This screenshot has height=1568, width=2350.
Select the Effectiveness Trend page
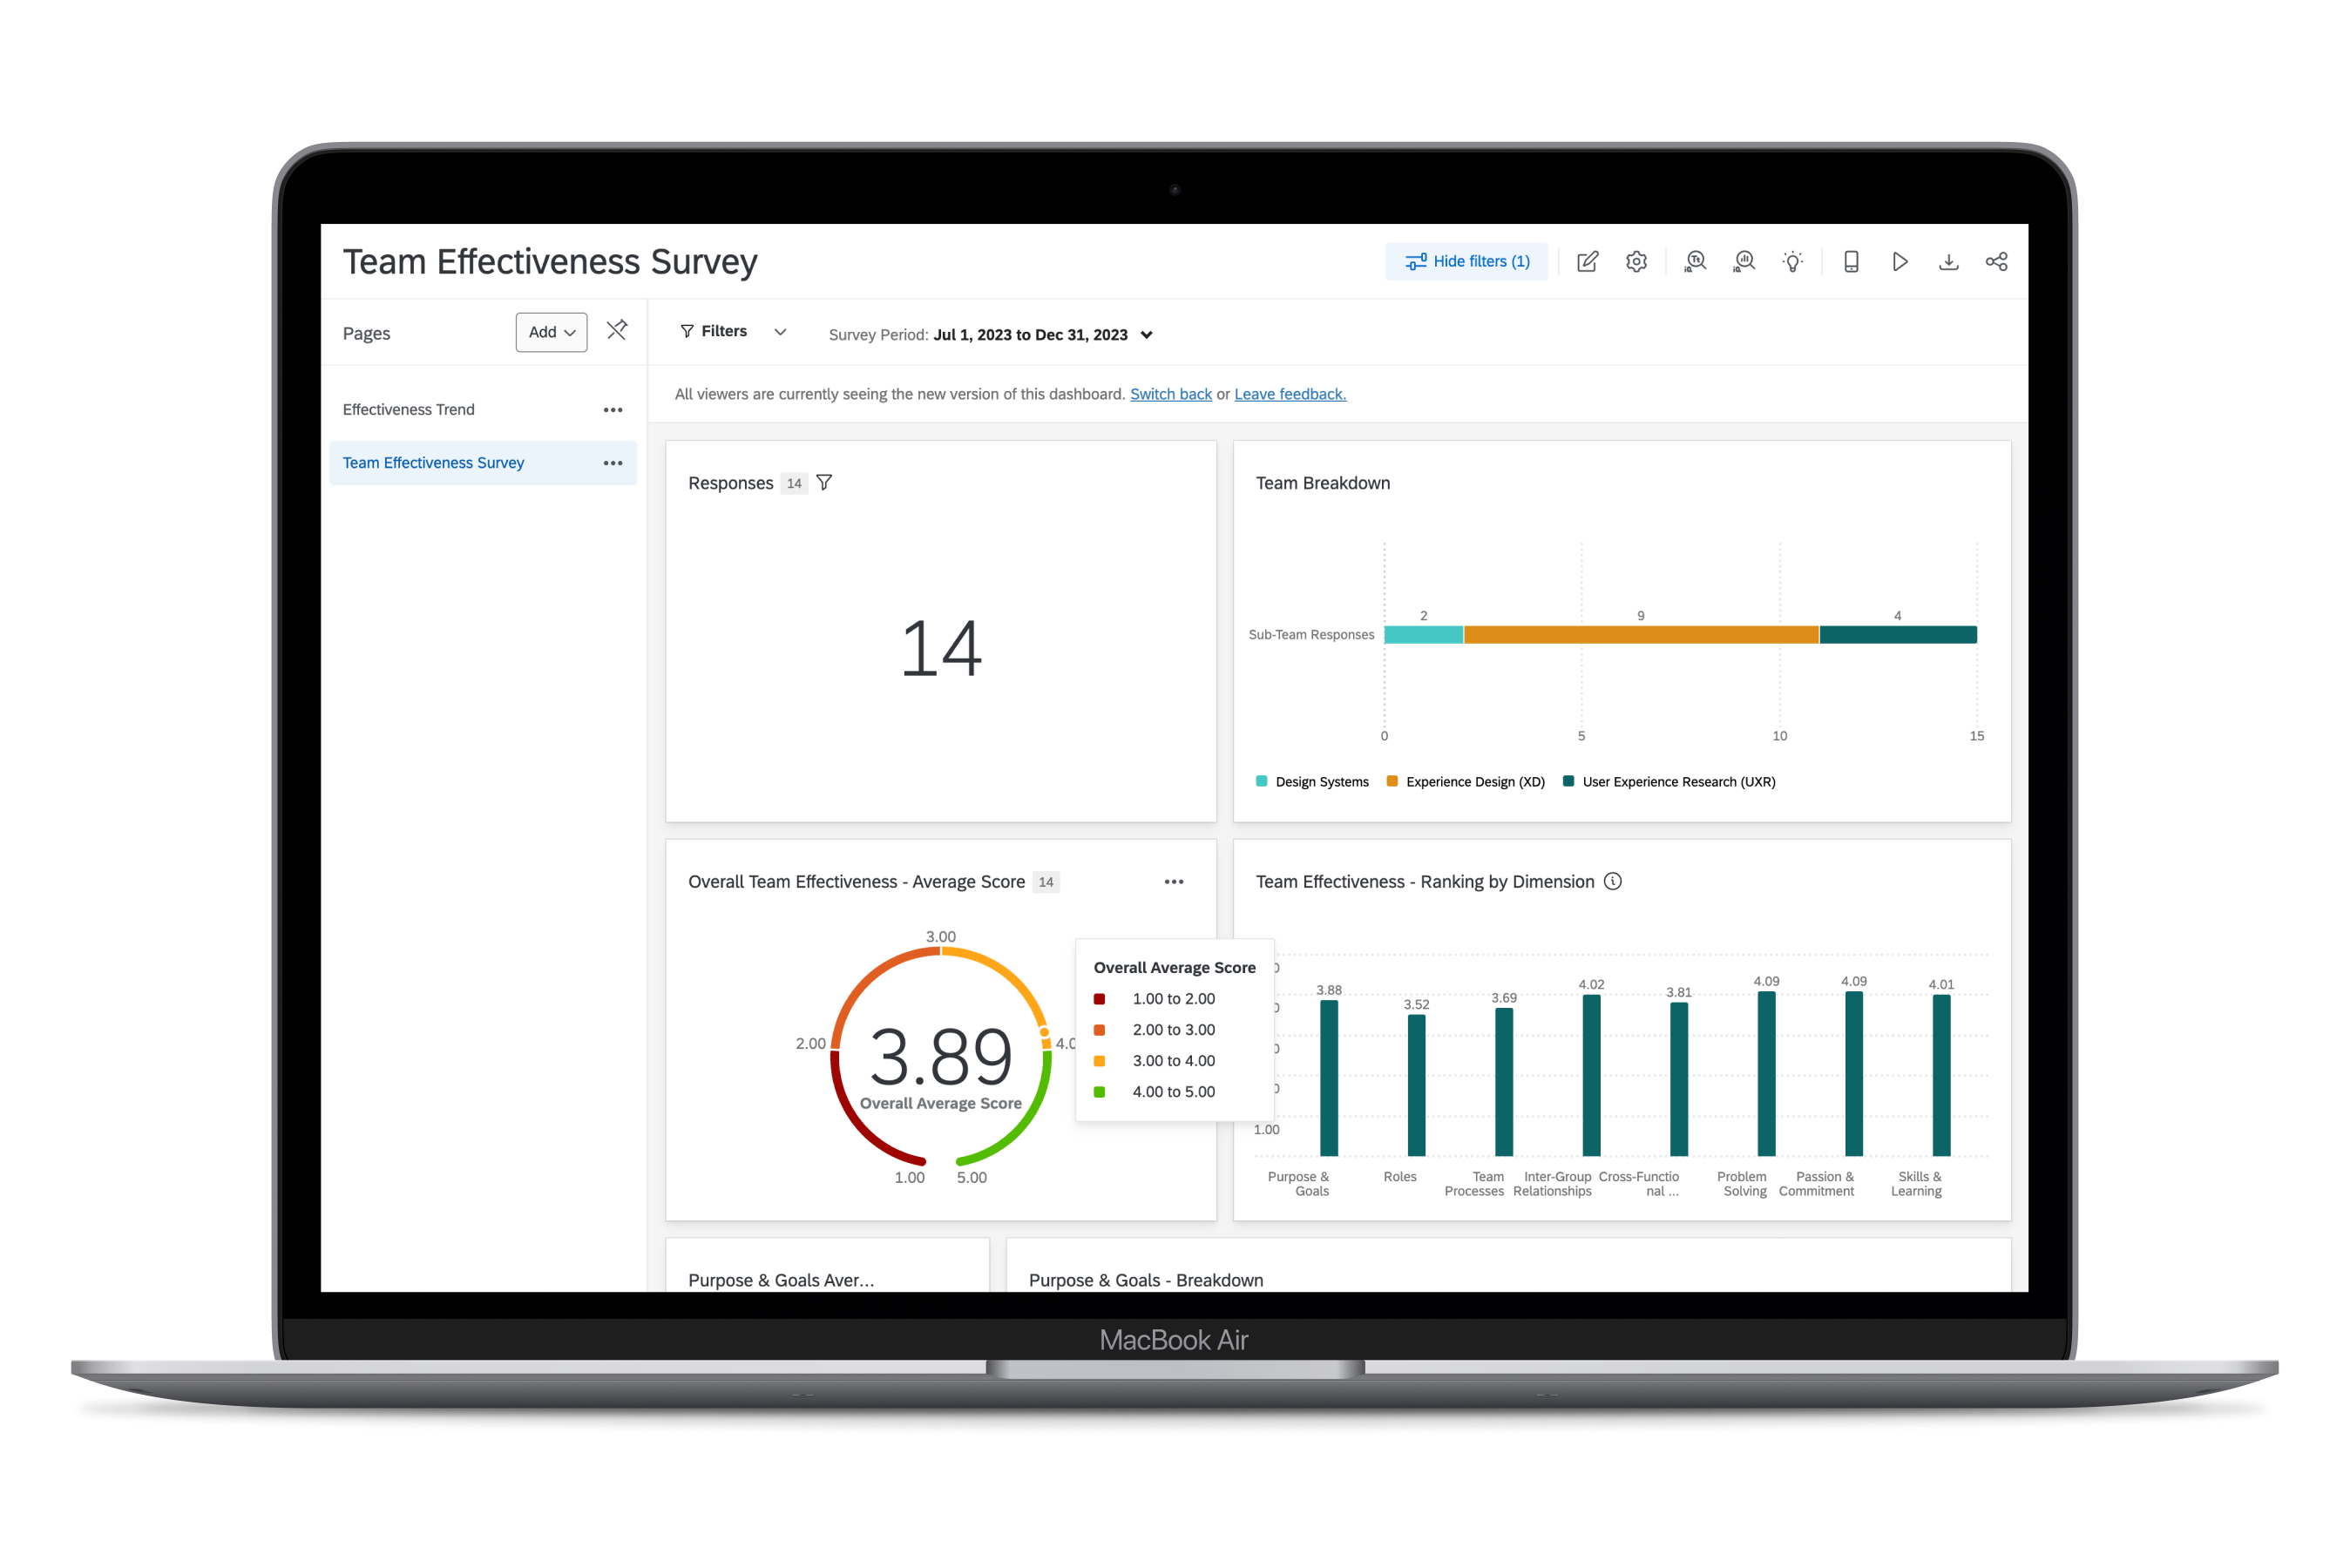click(409, 410)
